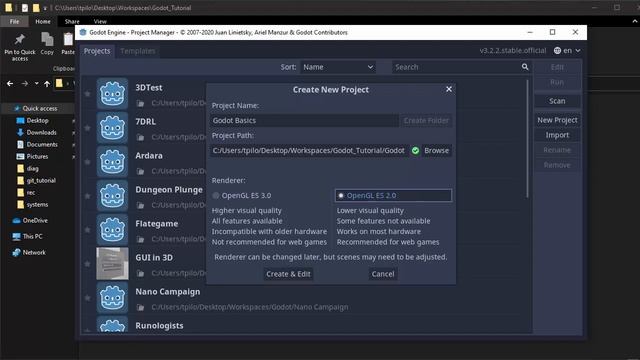Click the Run button in Project Manager

click(x=557, y=82)
